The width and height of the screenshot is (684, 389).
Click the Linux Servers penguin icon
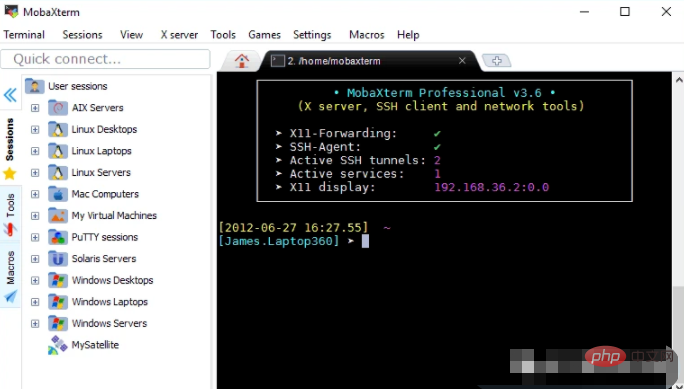pyautogui.click(x=58, y=172)
